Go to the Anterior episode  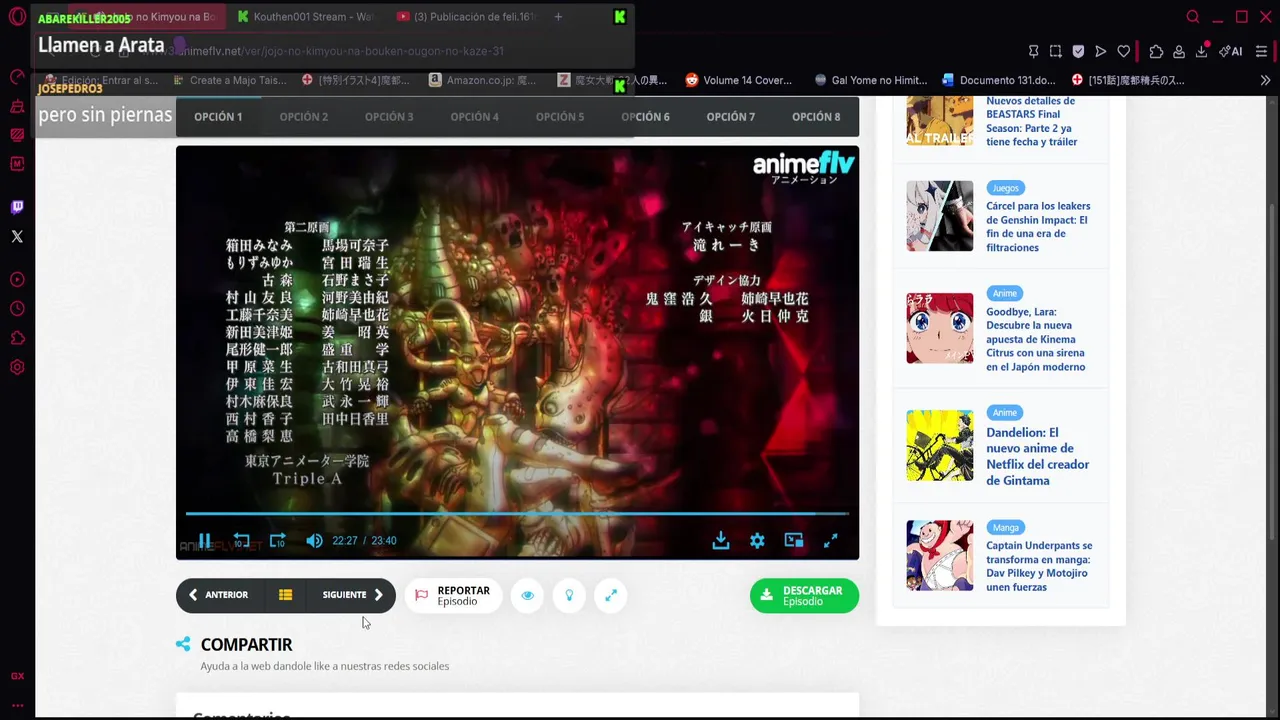click(x=219, y=595)
